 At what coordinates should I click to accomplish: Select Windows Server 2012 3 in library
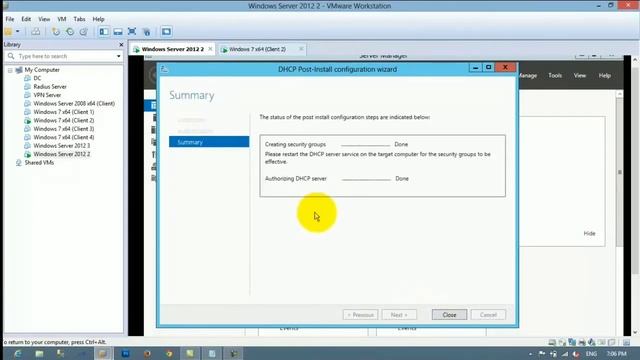click(x=62, y=146)
